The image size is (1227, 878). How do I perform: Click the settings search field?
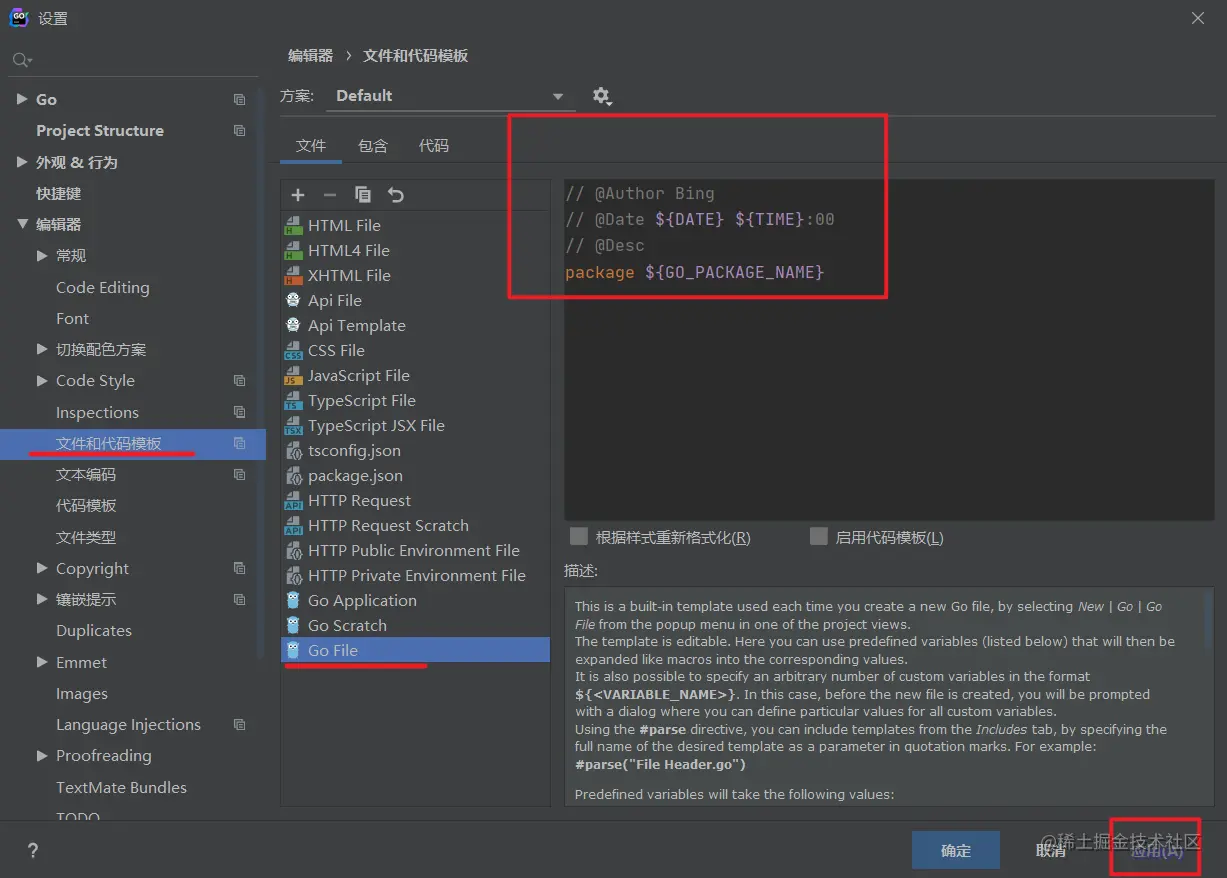(135, 61)
